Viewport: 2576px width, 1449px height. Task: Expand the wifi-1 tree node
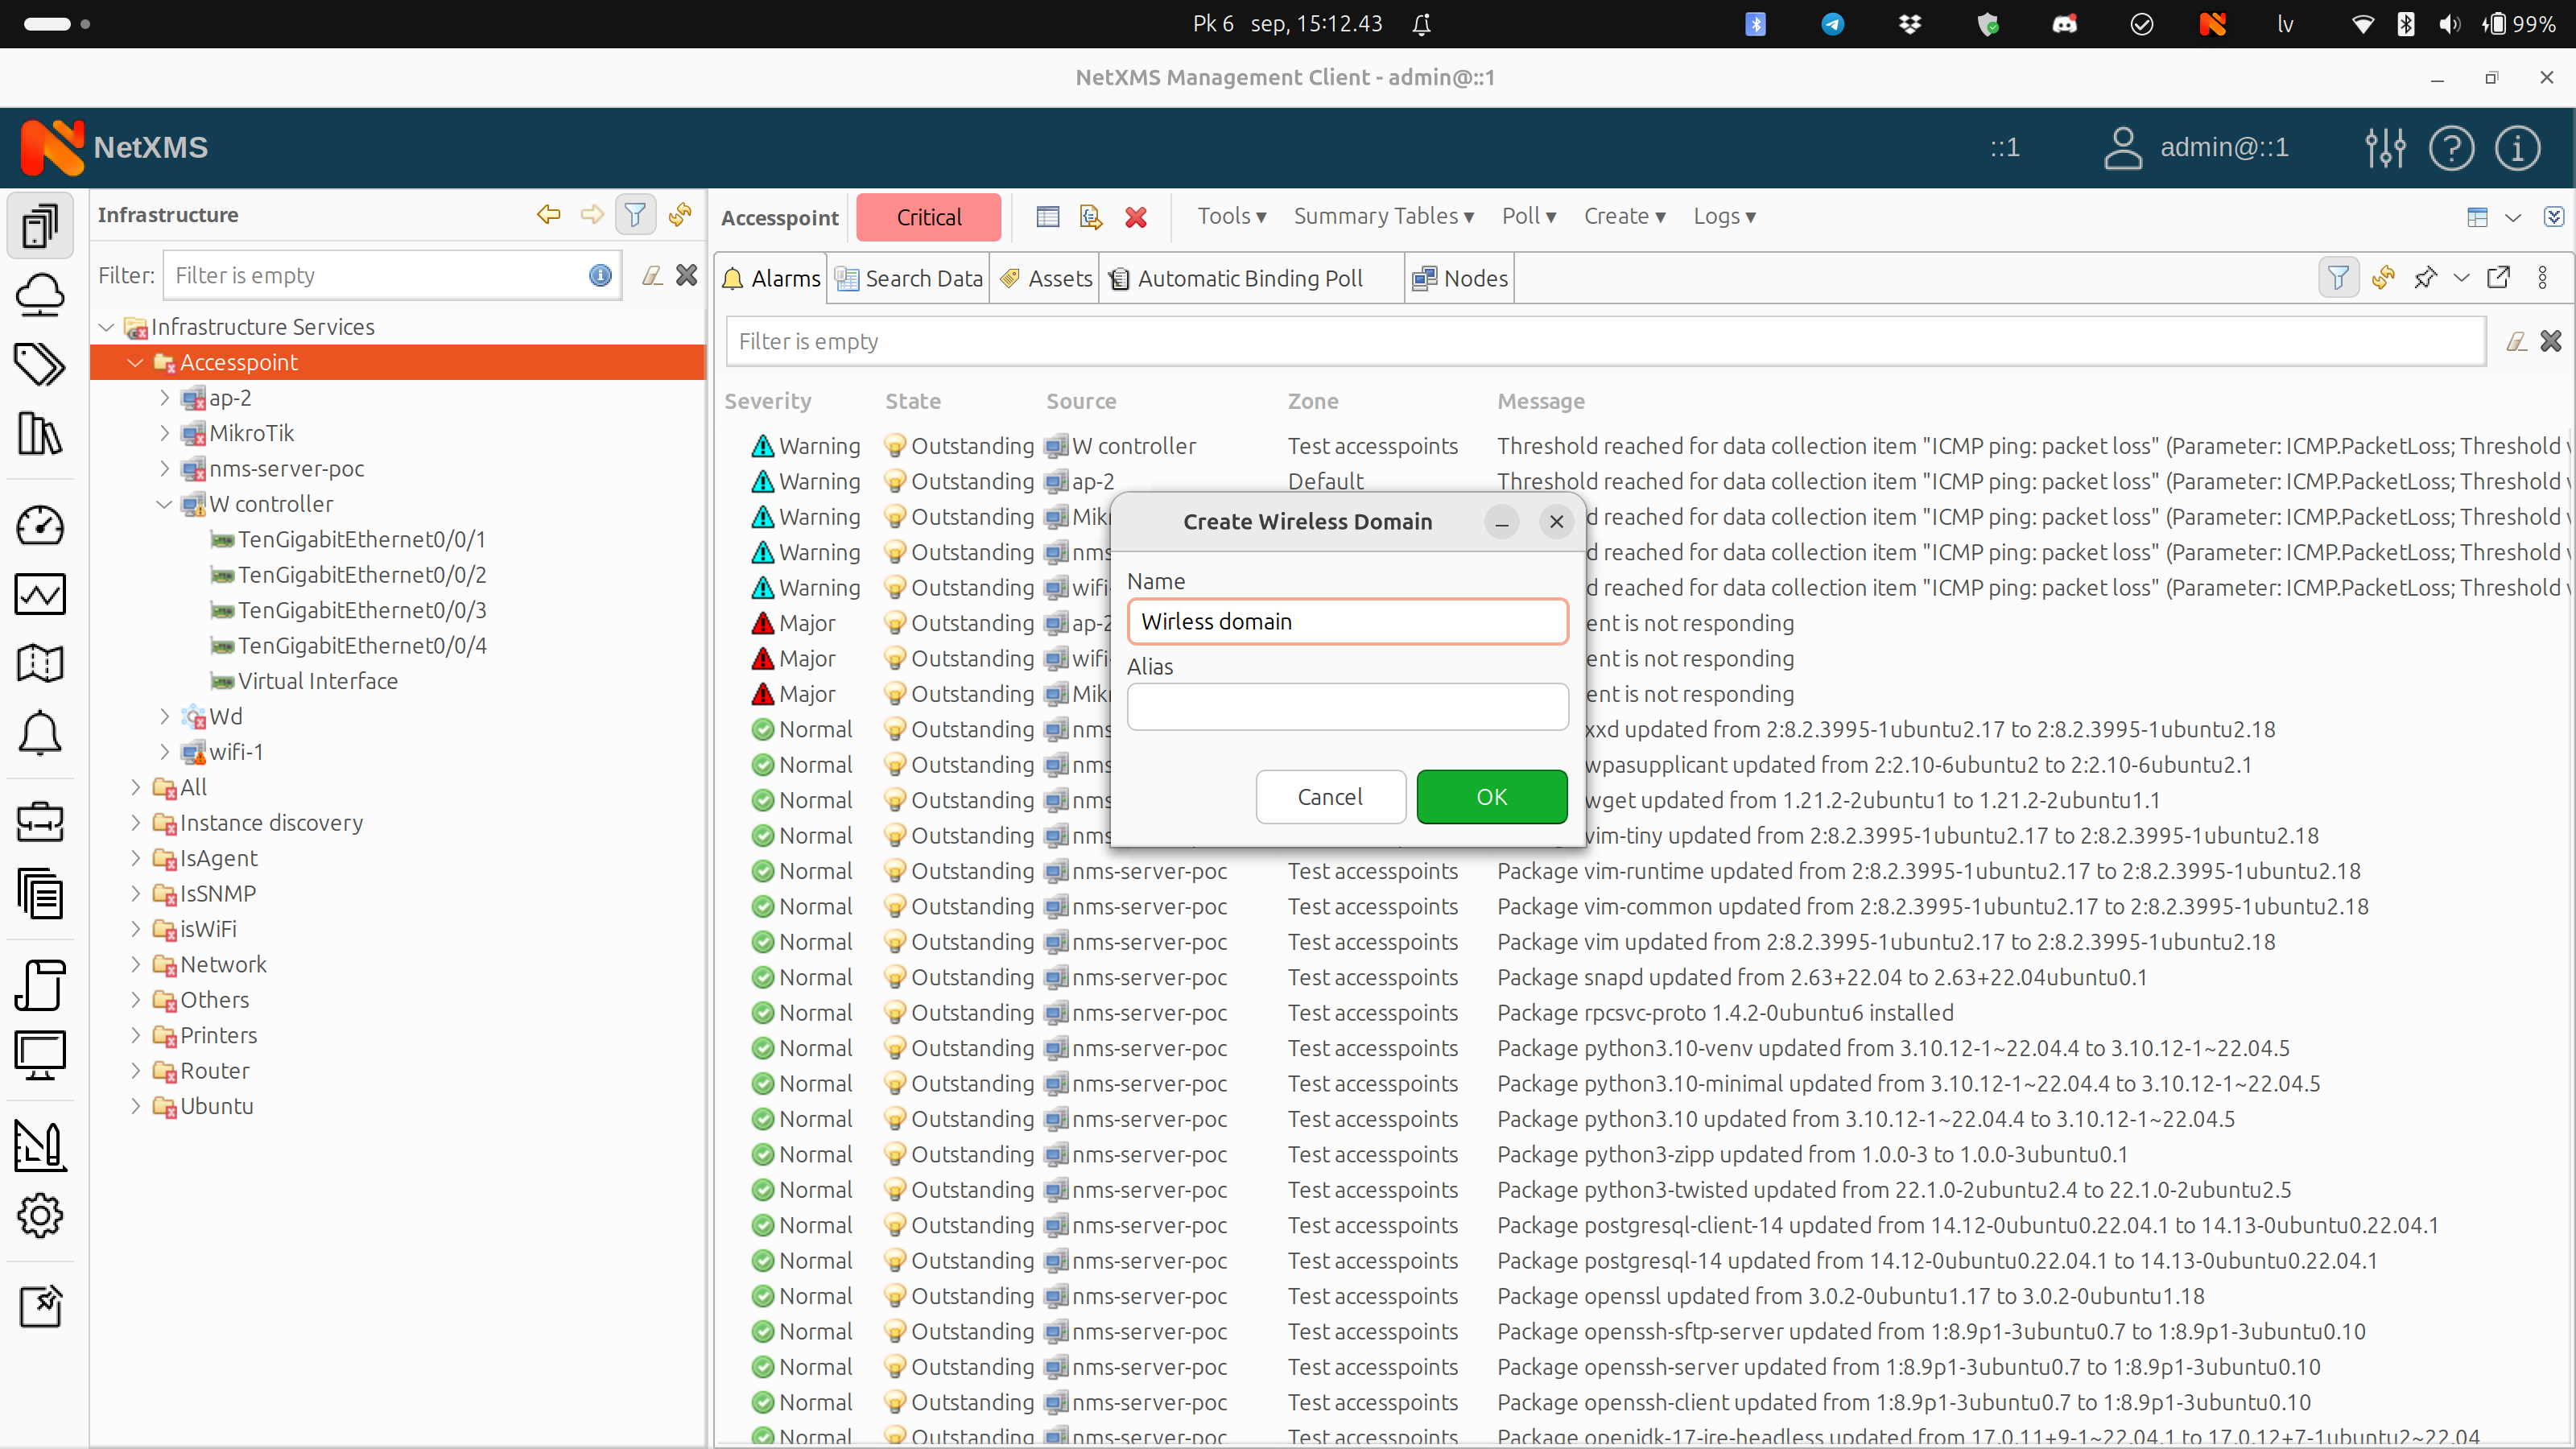click(x=165, y=752)
